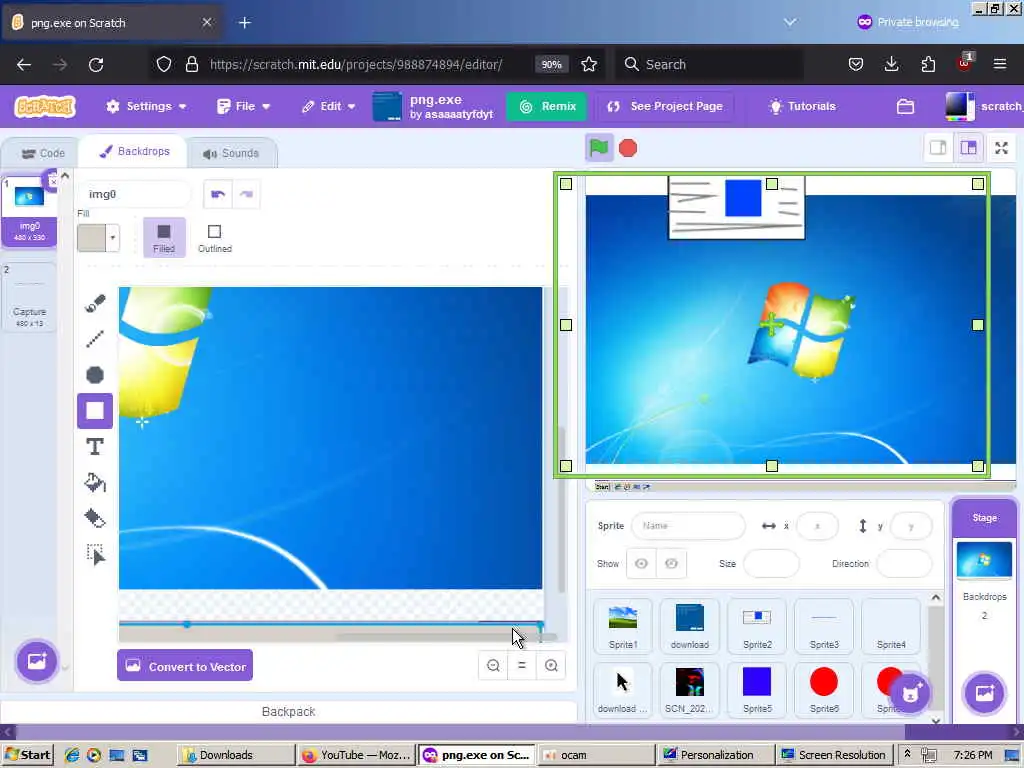Reload the page in Firefox
The image size is (1024, 768).
96,64
